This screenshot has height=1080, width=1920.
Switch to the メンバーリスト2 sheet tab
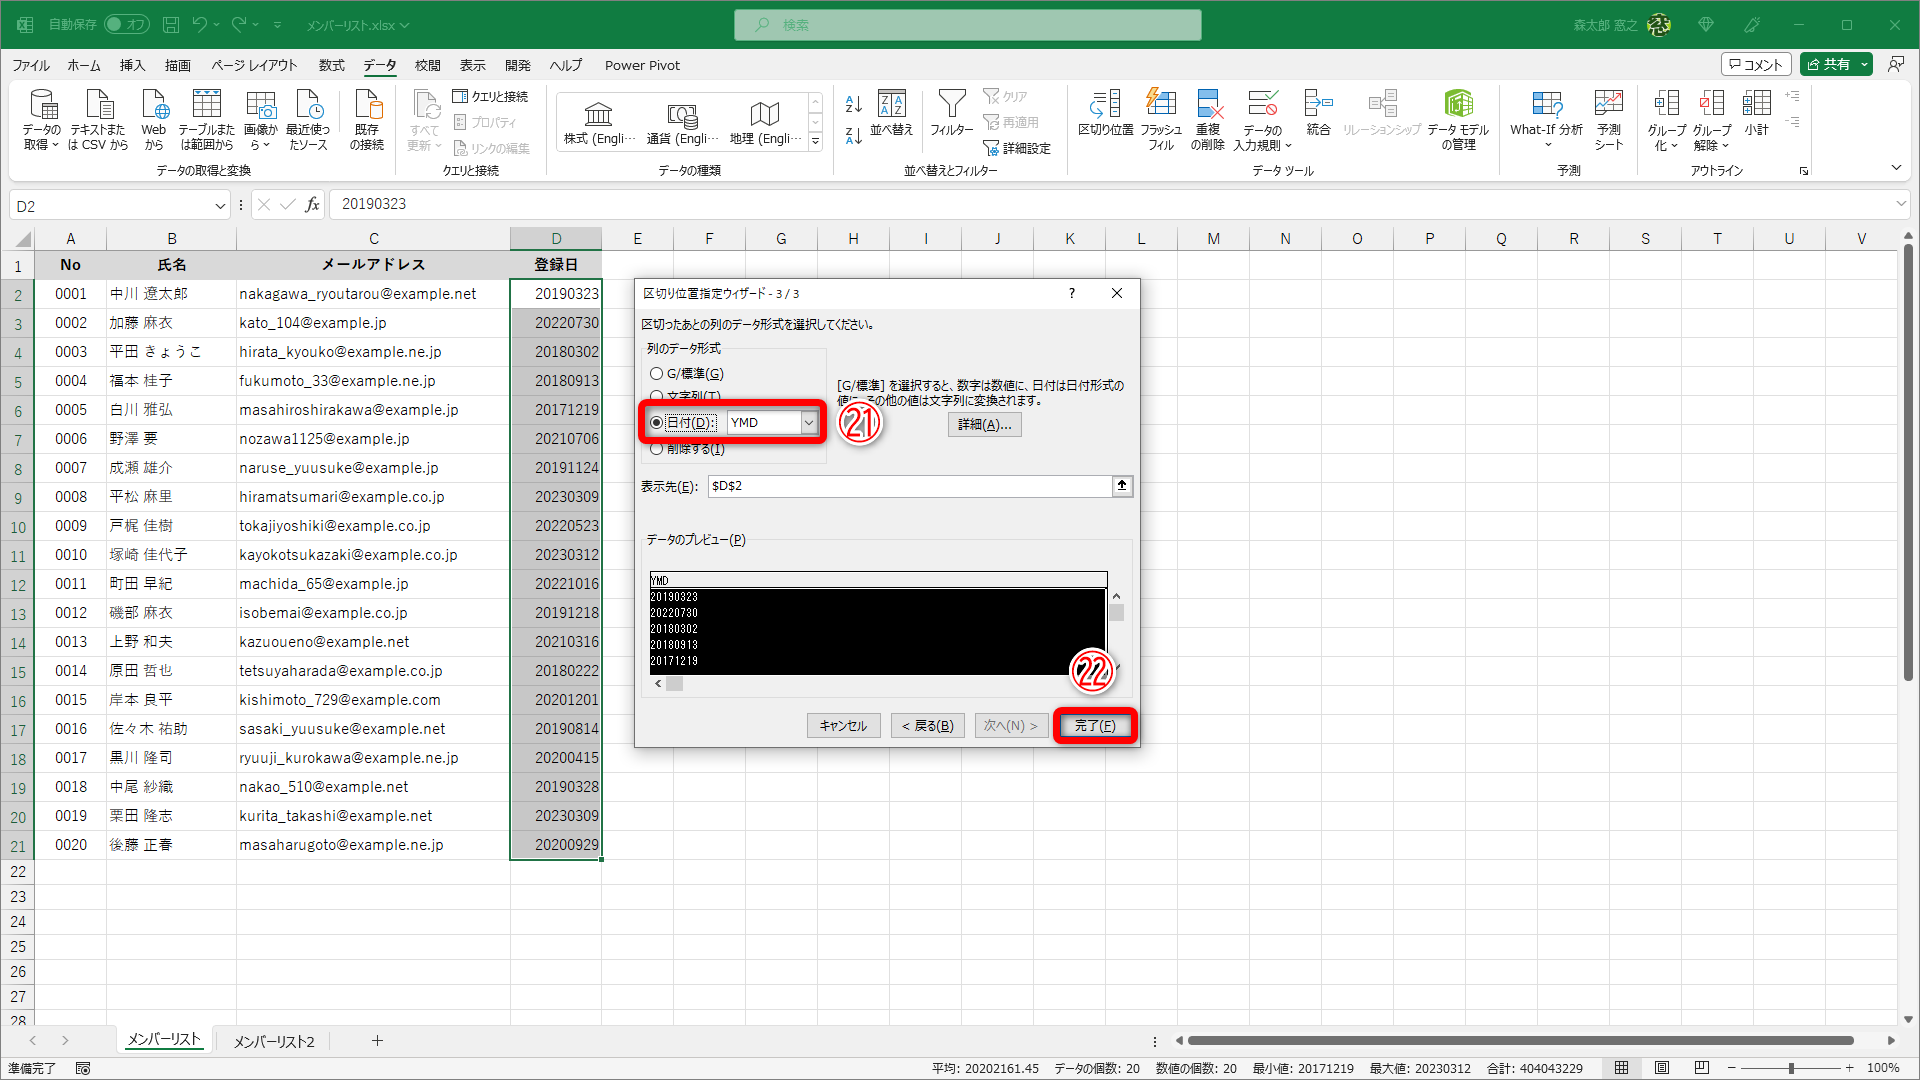273,1041
